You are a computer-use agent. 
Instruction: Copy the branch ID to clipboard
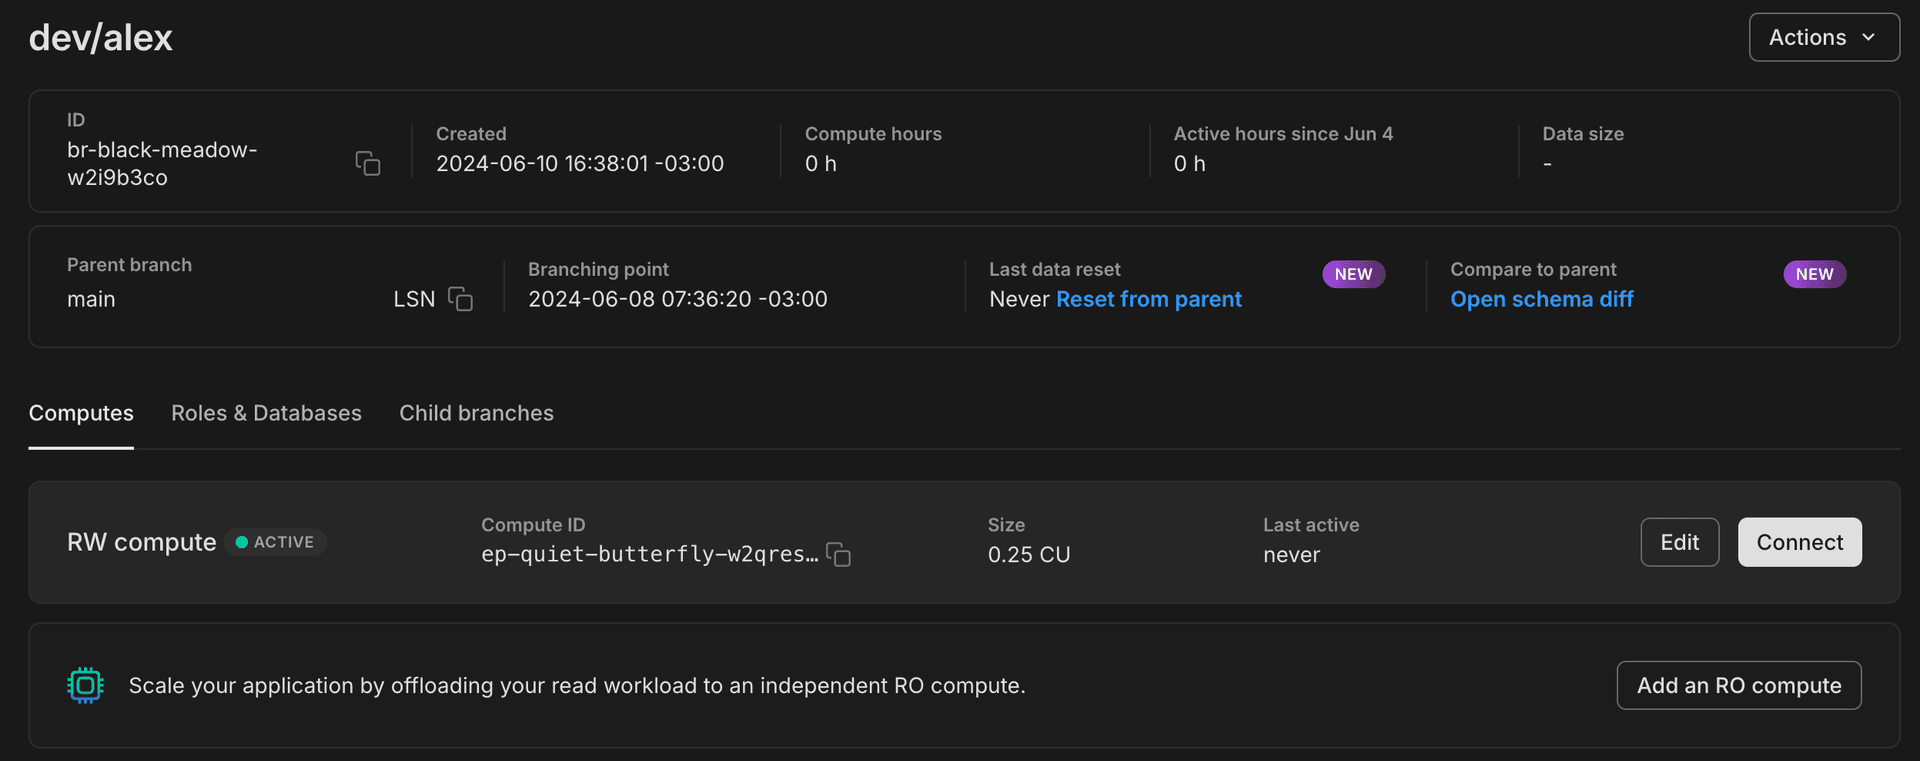[367, 163]
